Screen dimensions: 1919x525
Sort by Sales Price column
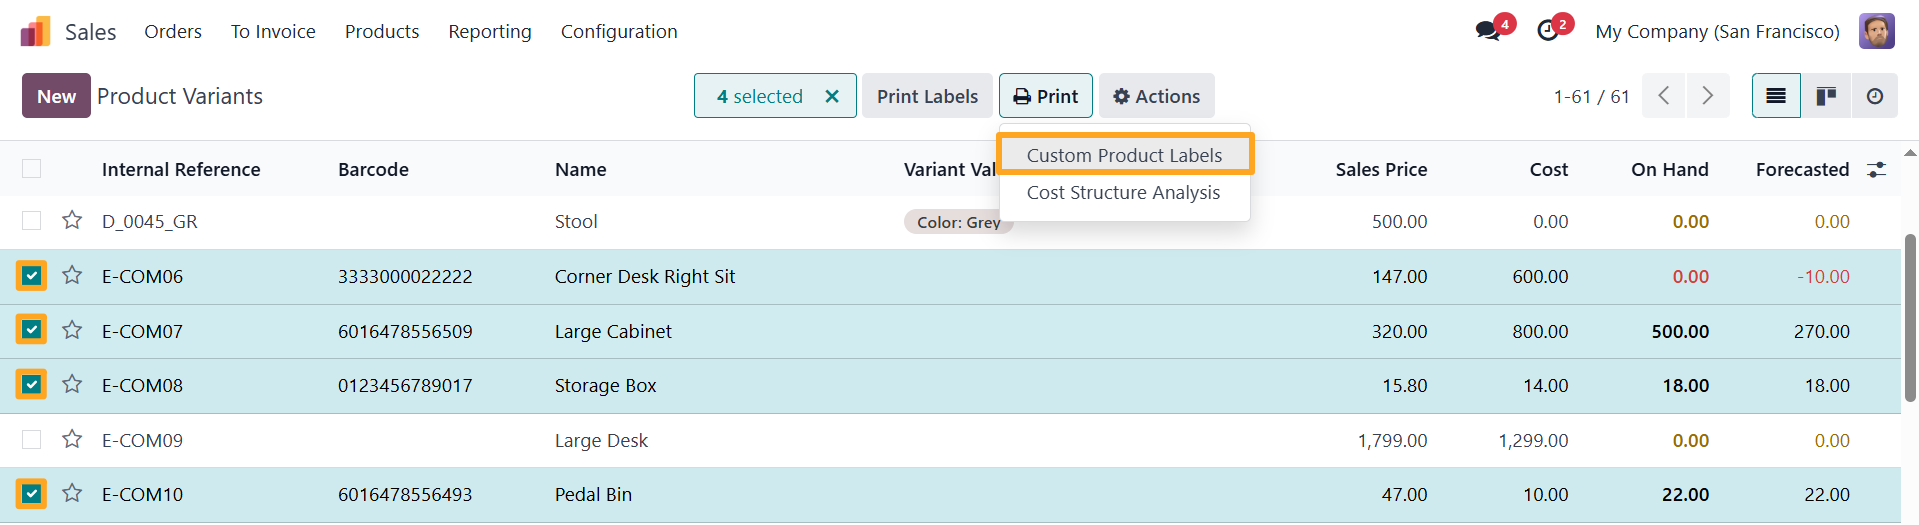pos(1381,169)
